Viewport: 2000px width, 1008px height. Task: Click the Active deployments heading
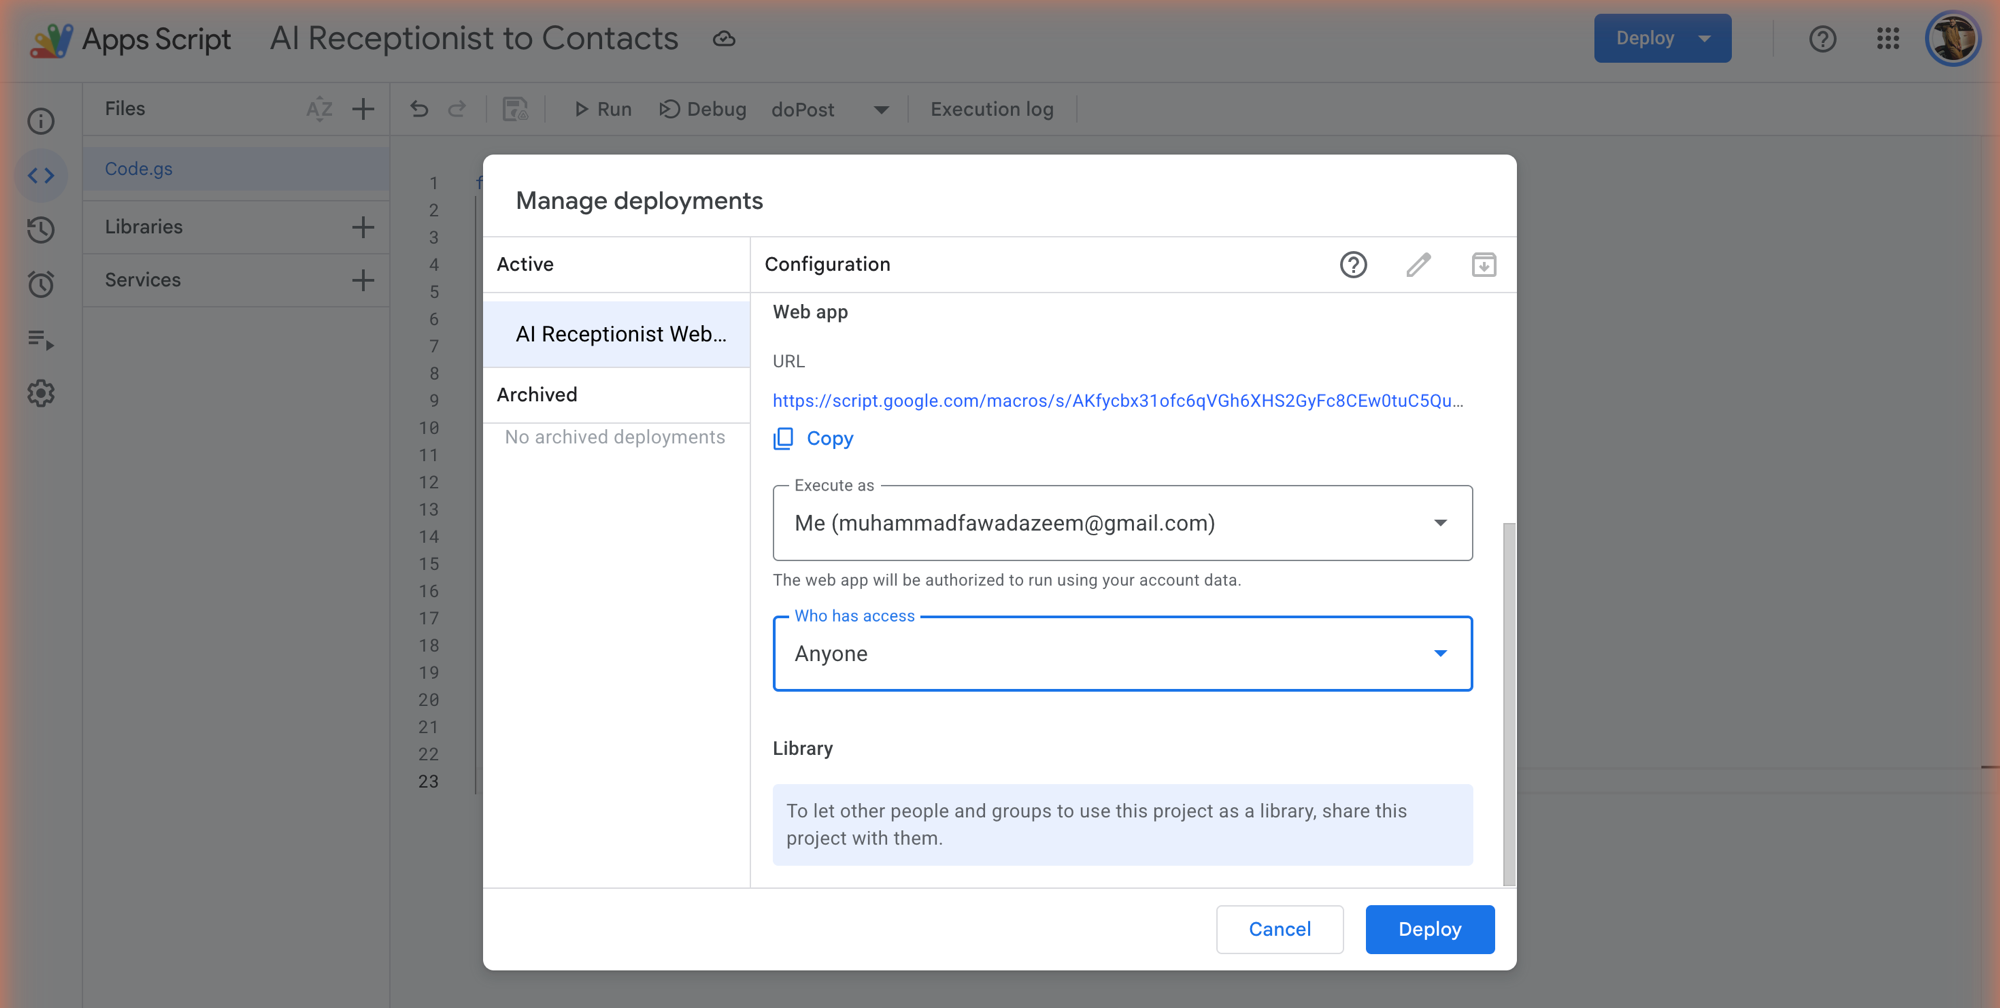525,264
